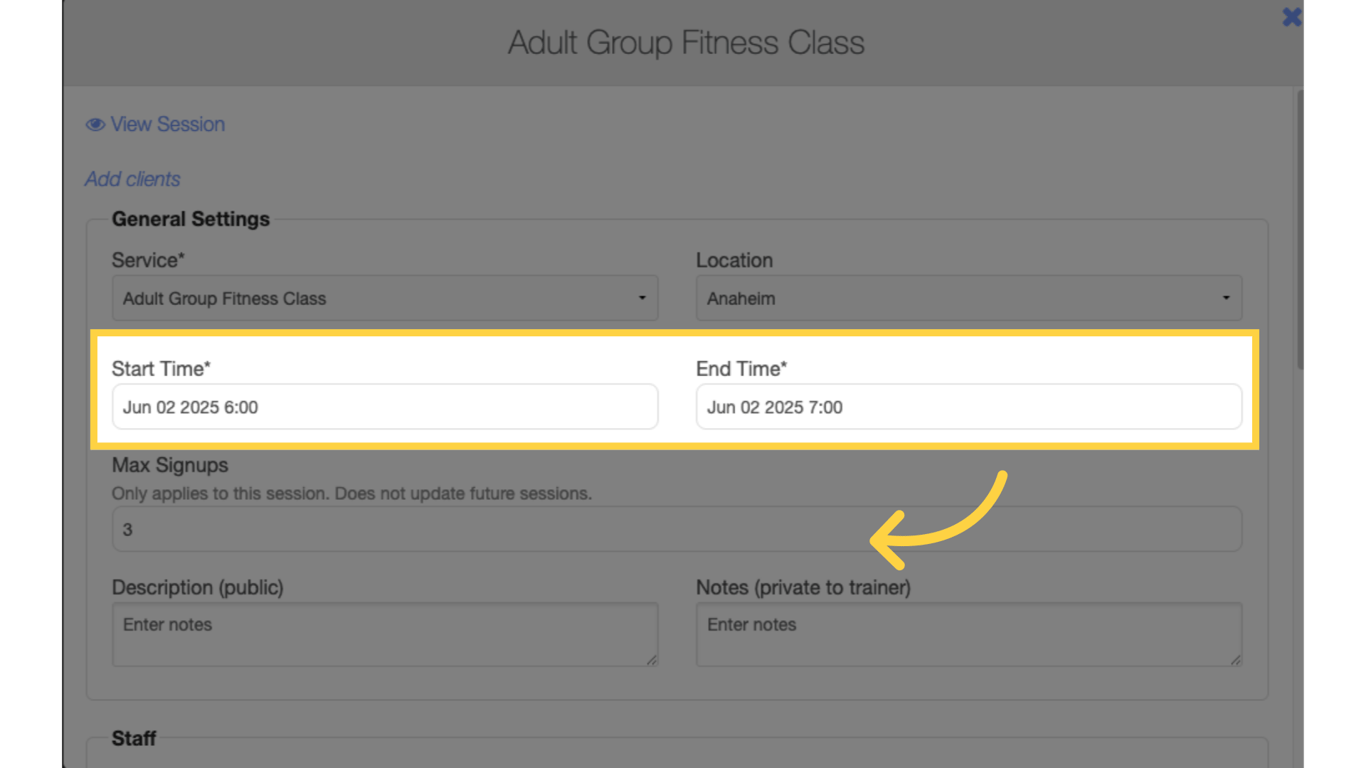Click the Description text area resize handle

pyautogui.click(x=652, y=660)
